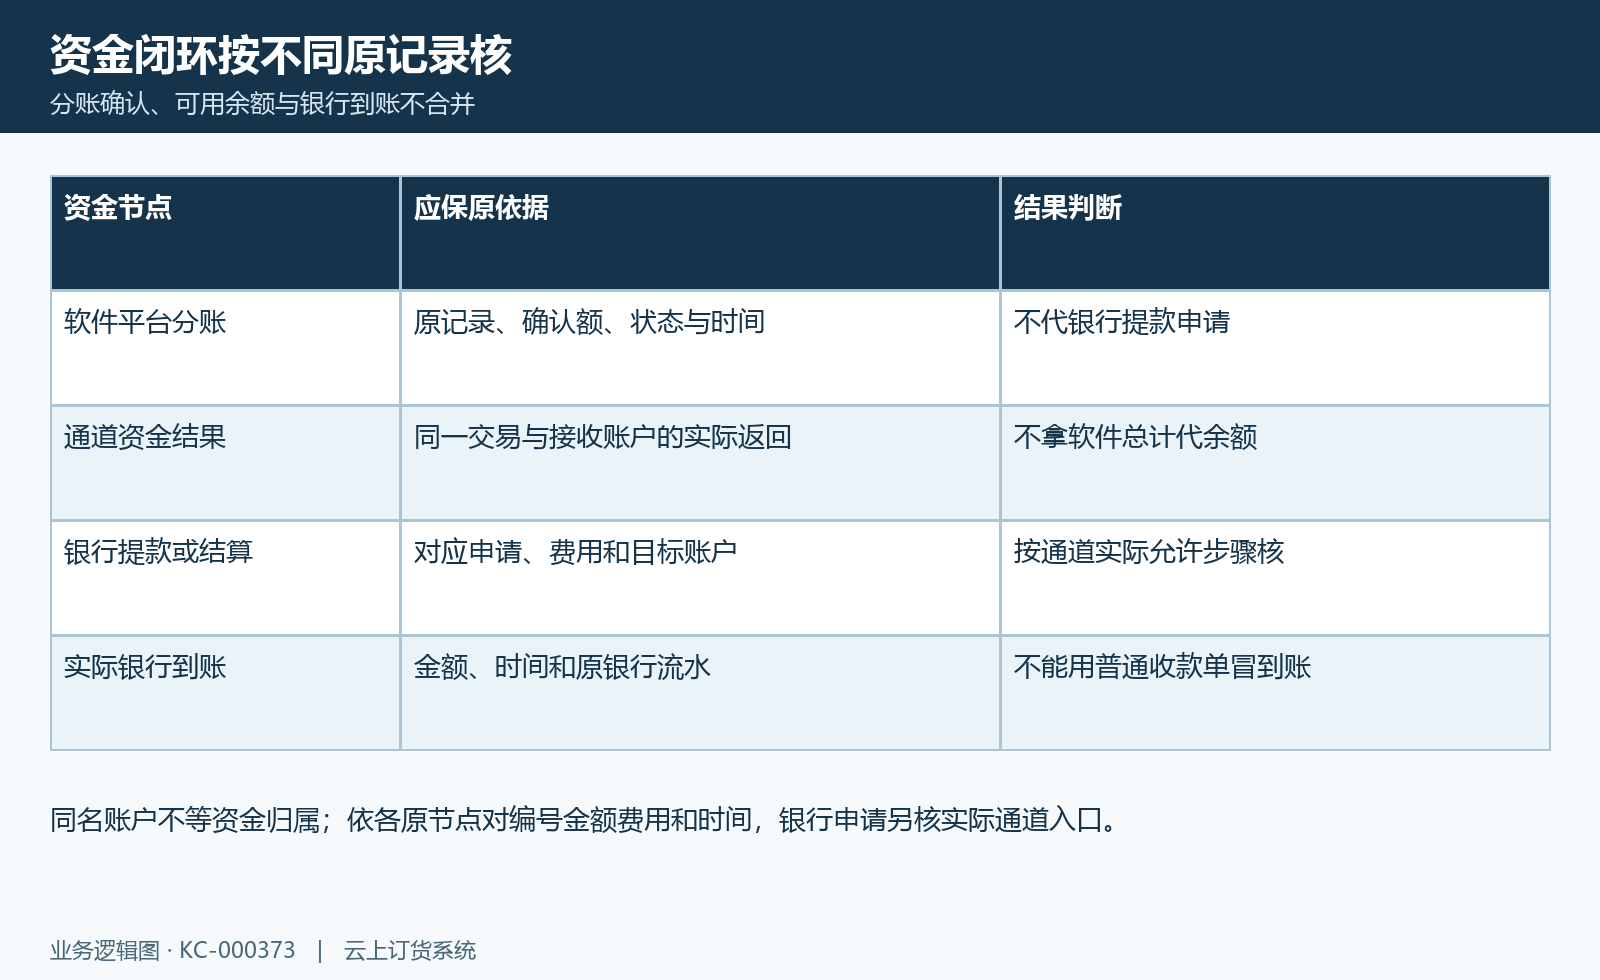The height and width of the screenshot is (980, 1600).
Task: Click cell 通道资金结果
Action: pyautogui.click(x=226, y=463)
